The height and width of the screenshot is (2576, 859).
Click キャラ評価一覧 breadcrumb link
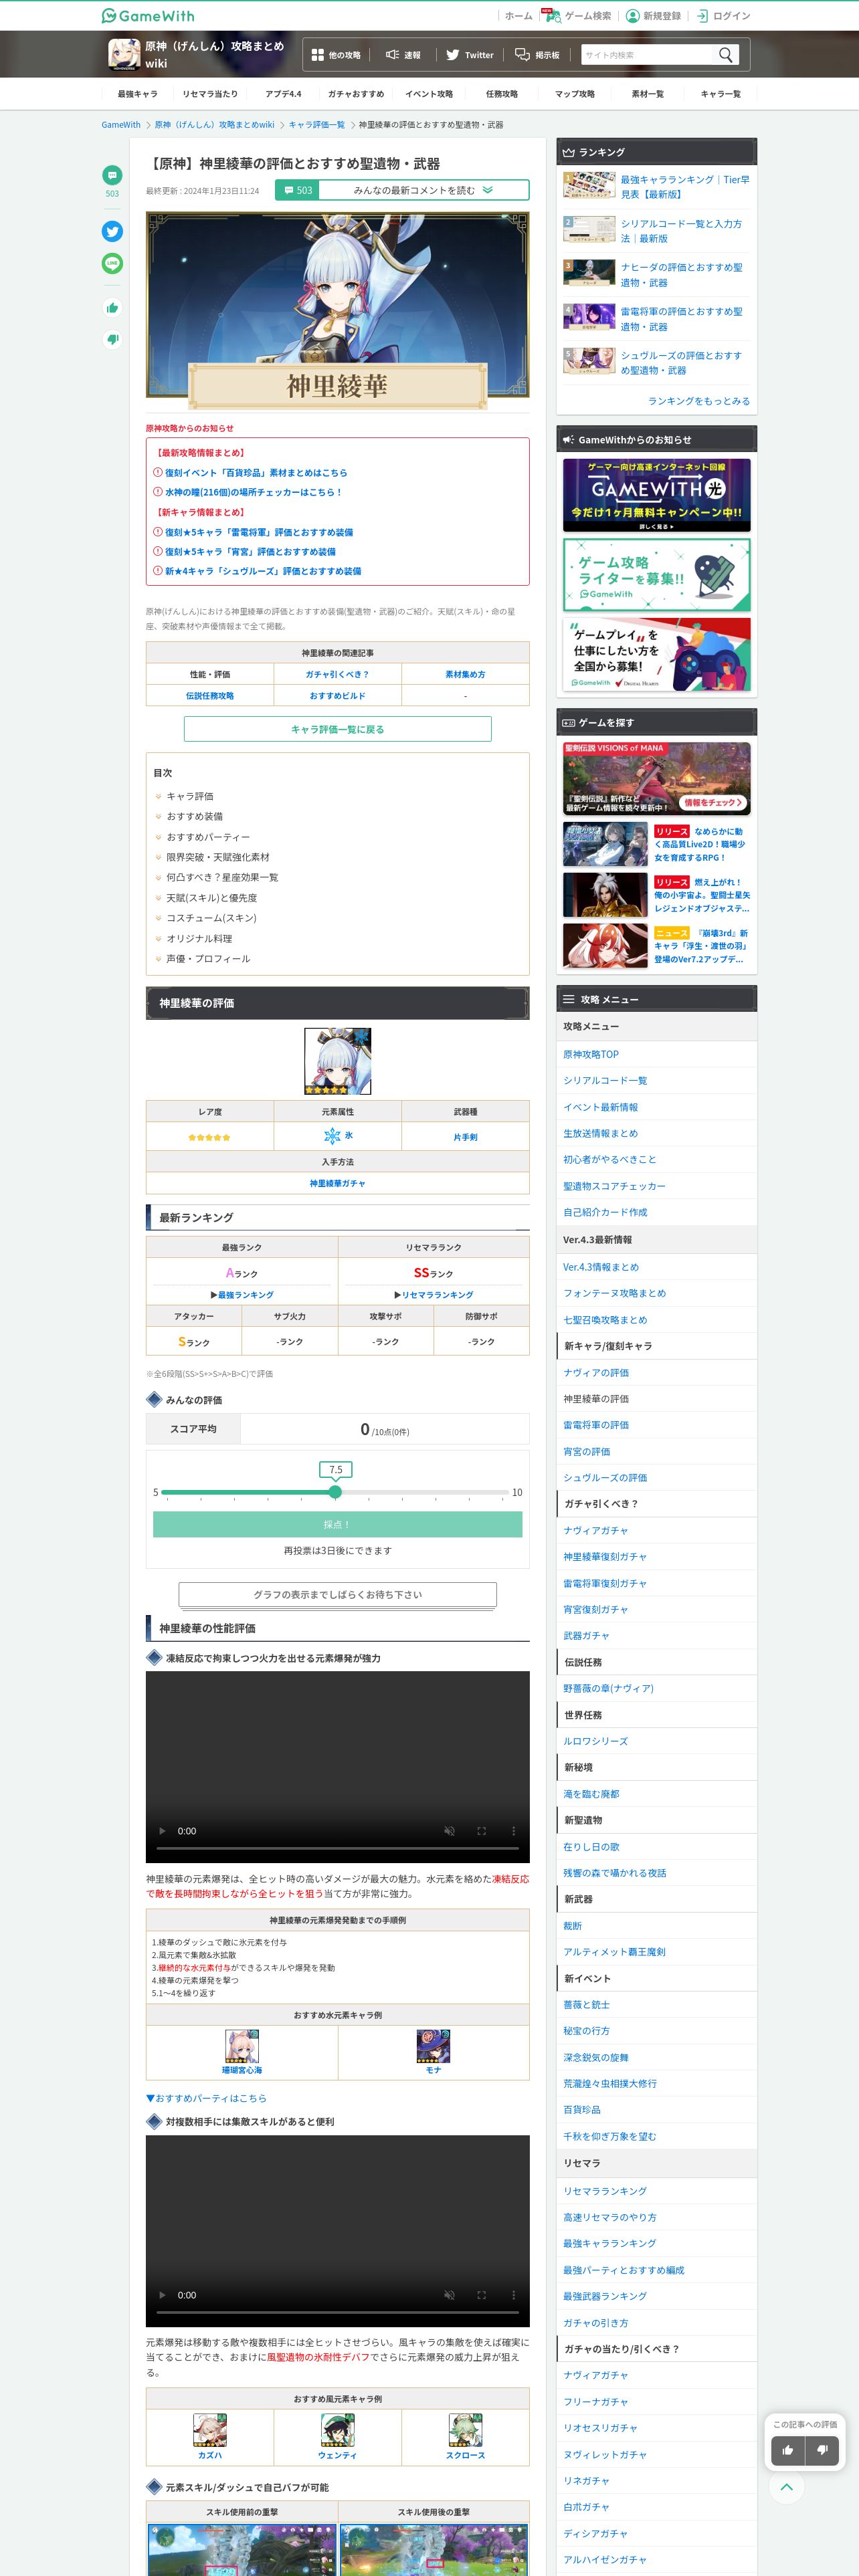click(x=316, y=125)
